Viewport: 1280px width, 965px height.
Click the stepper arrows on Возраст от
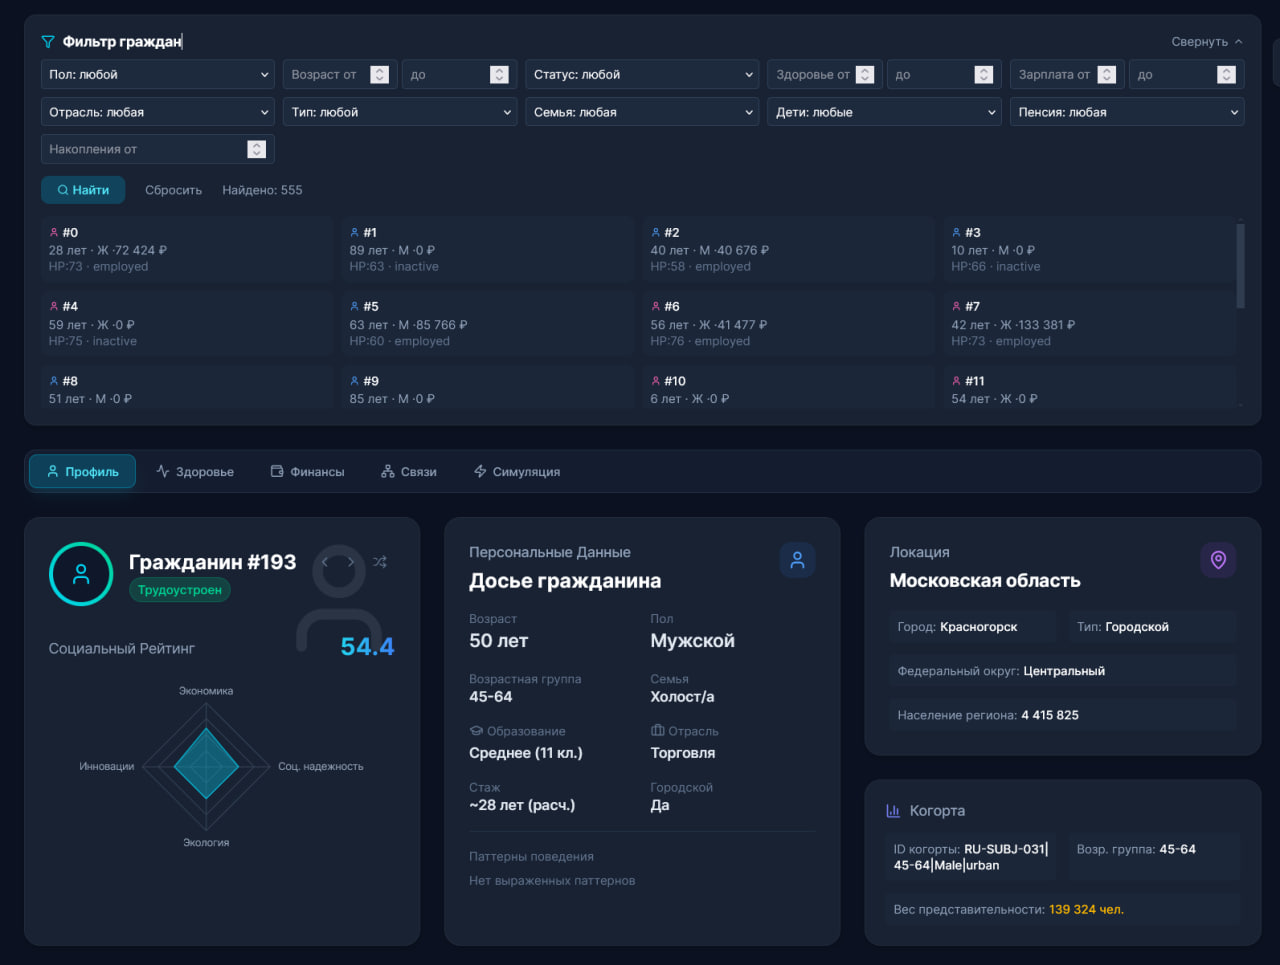coord(379,75)
